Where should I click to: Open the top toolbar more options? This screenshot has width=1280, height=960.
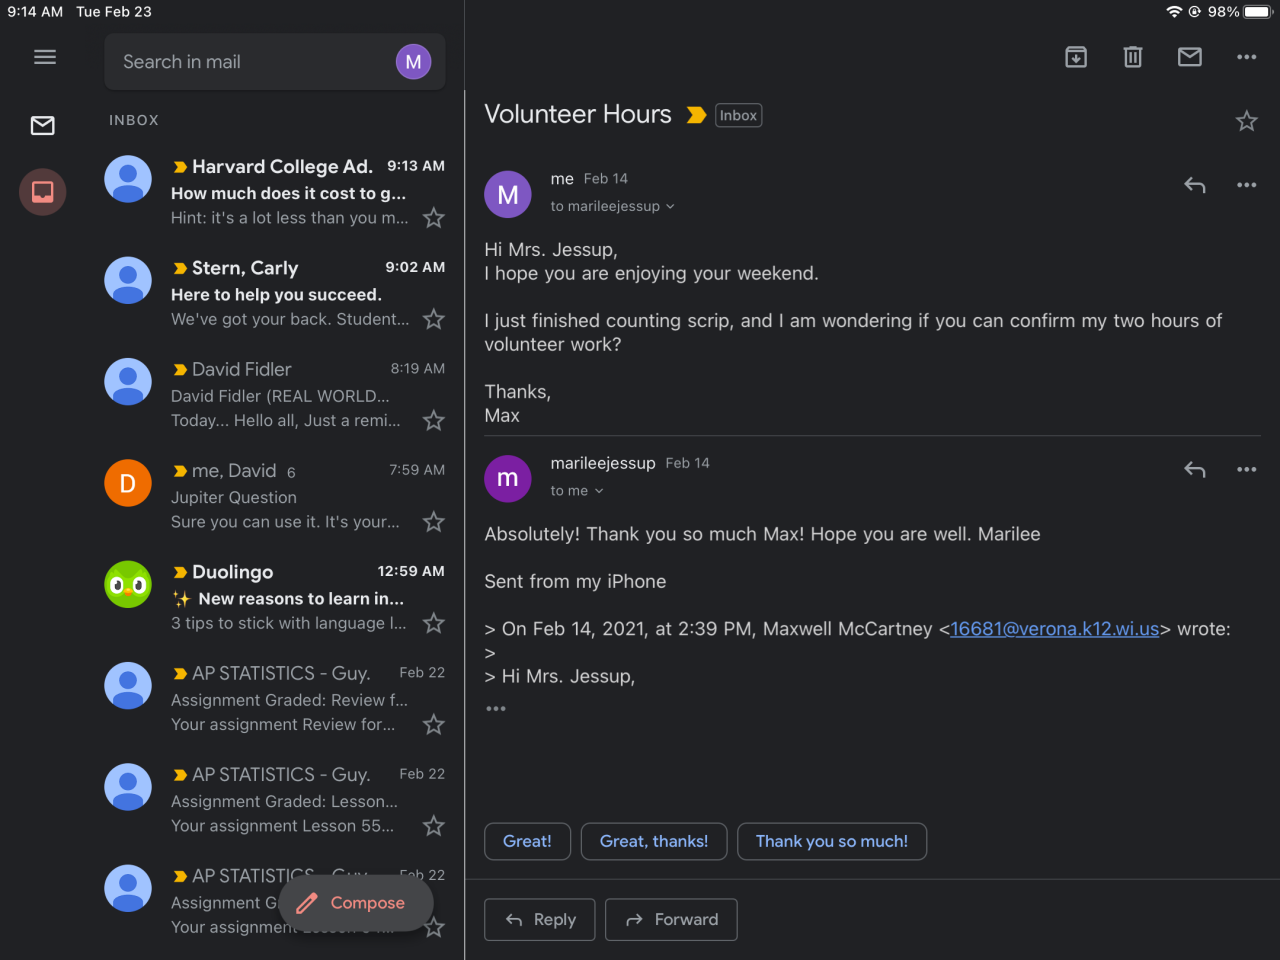(x=1246, y=57)
